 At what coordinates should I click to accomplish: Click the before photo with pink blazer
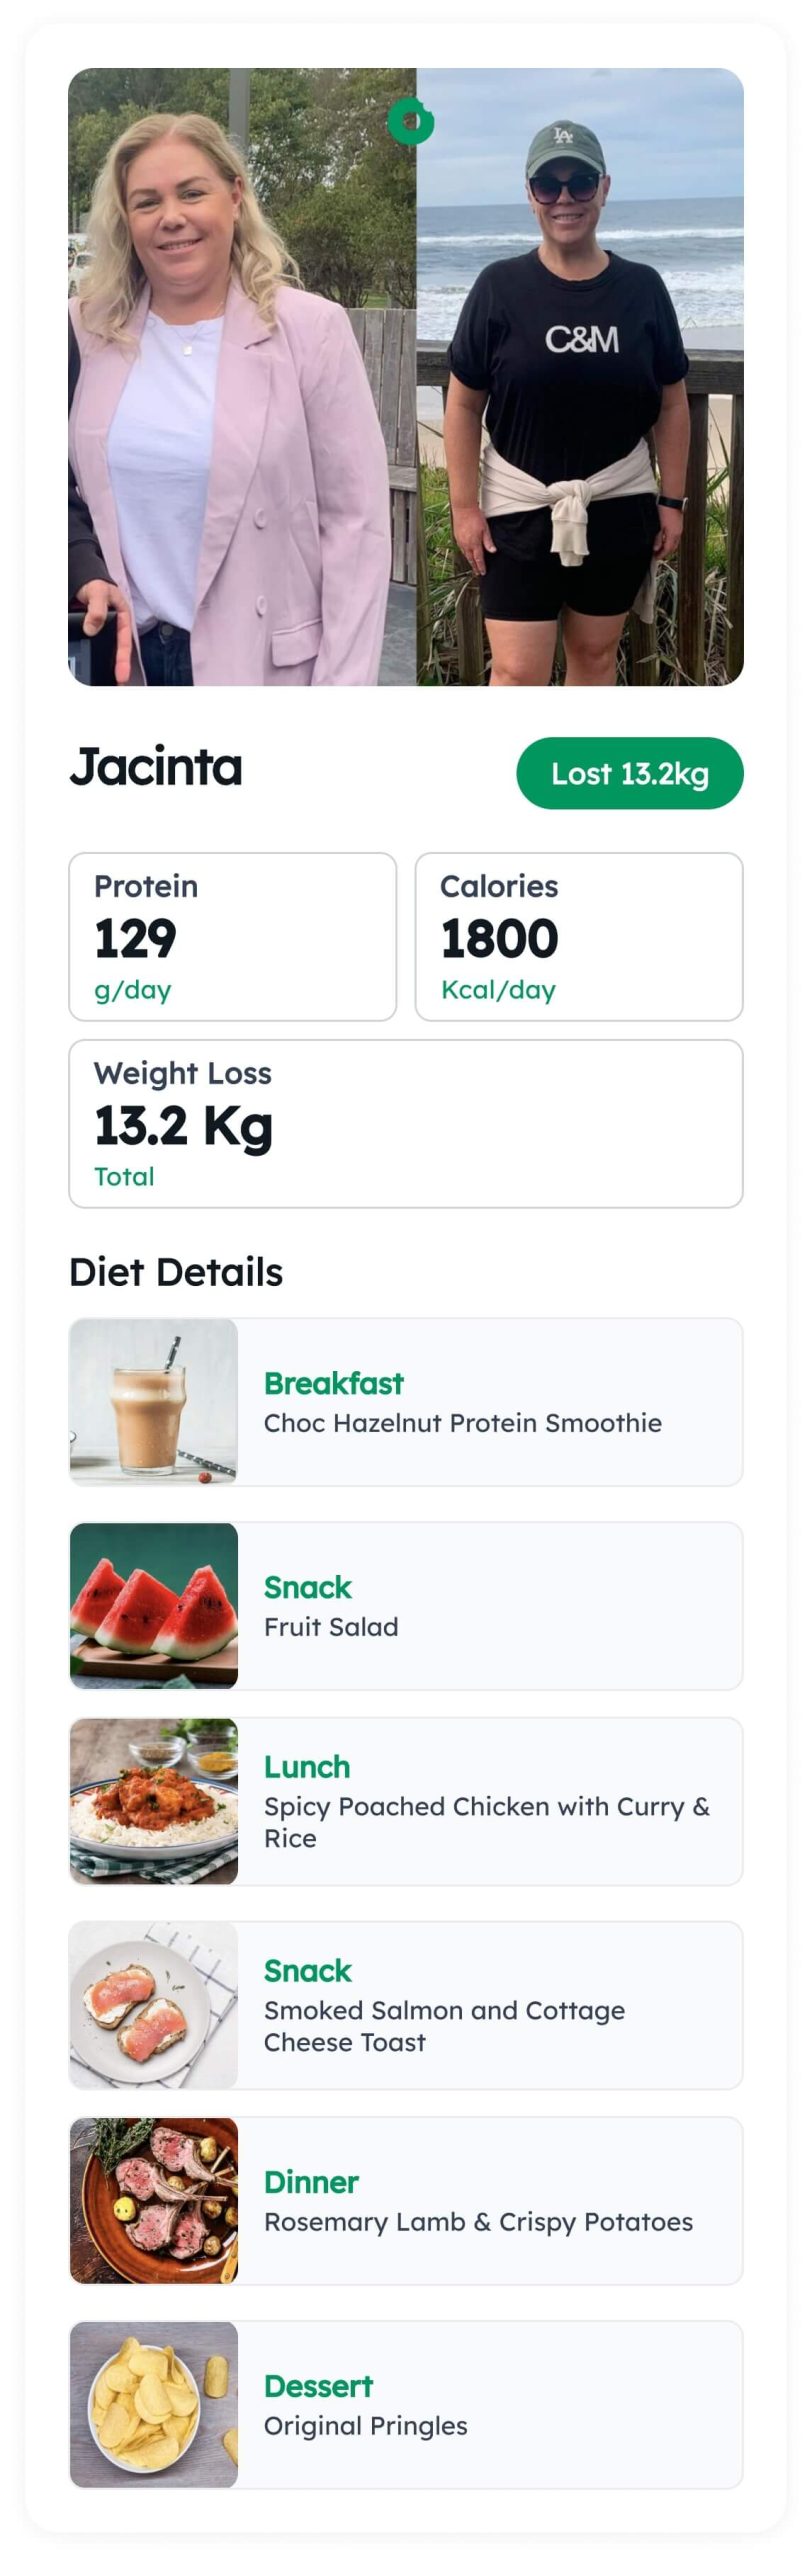pos(242,376)
